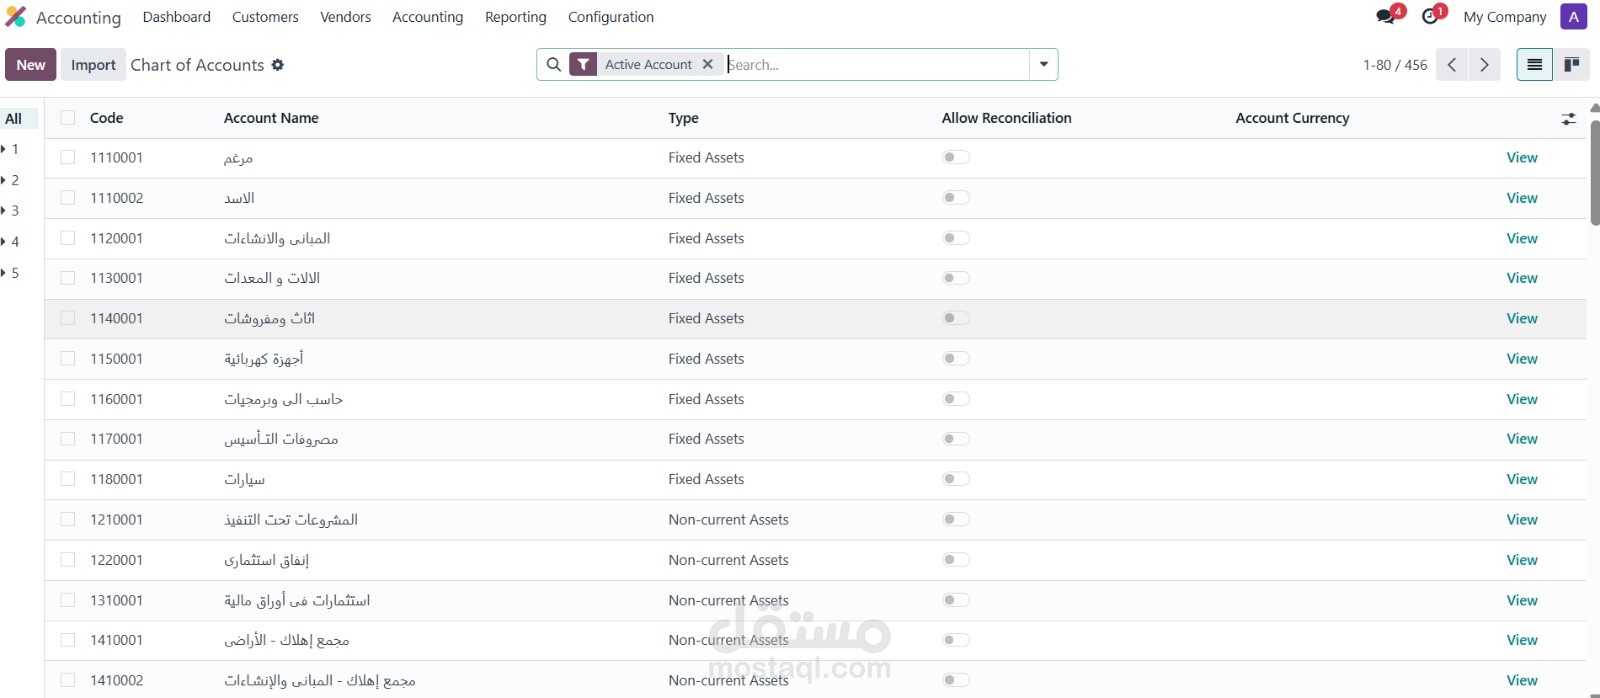Click the New button

coord(30,65)
